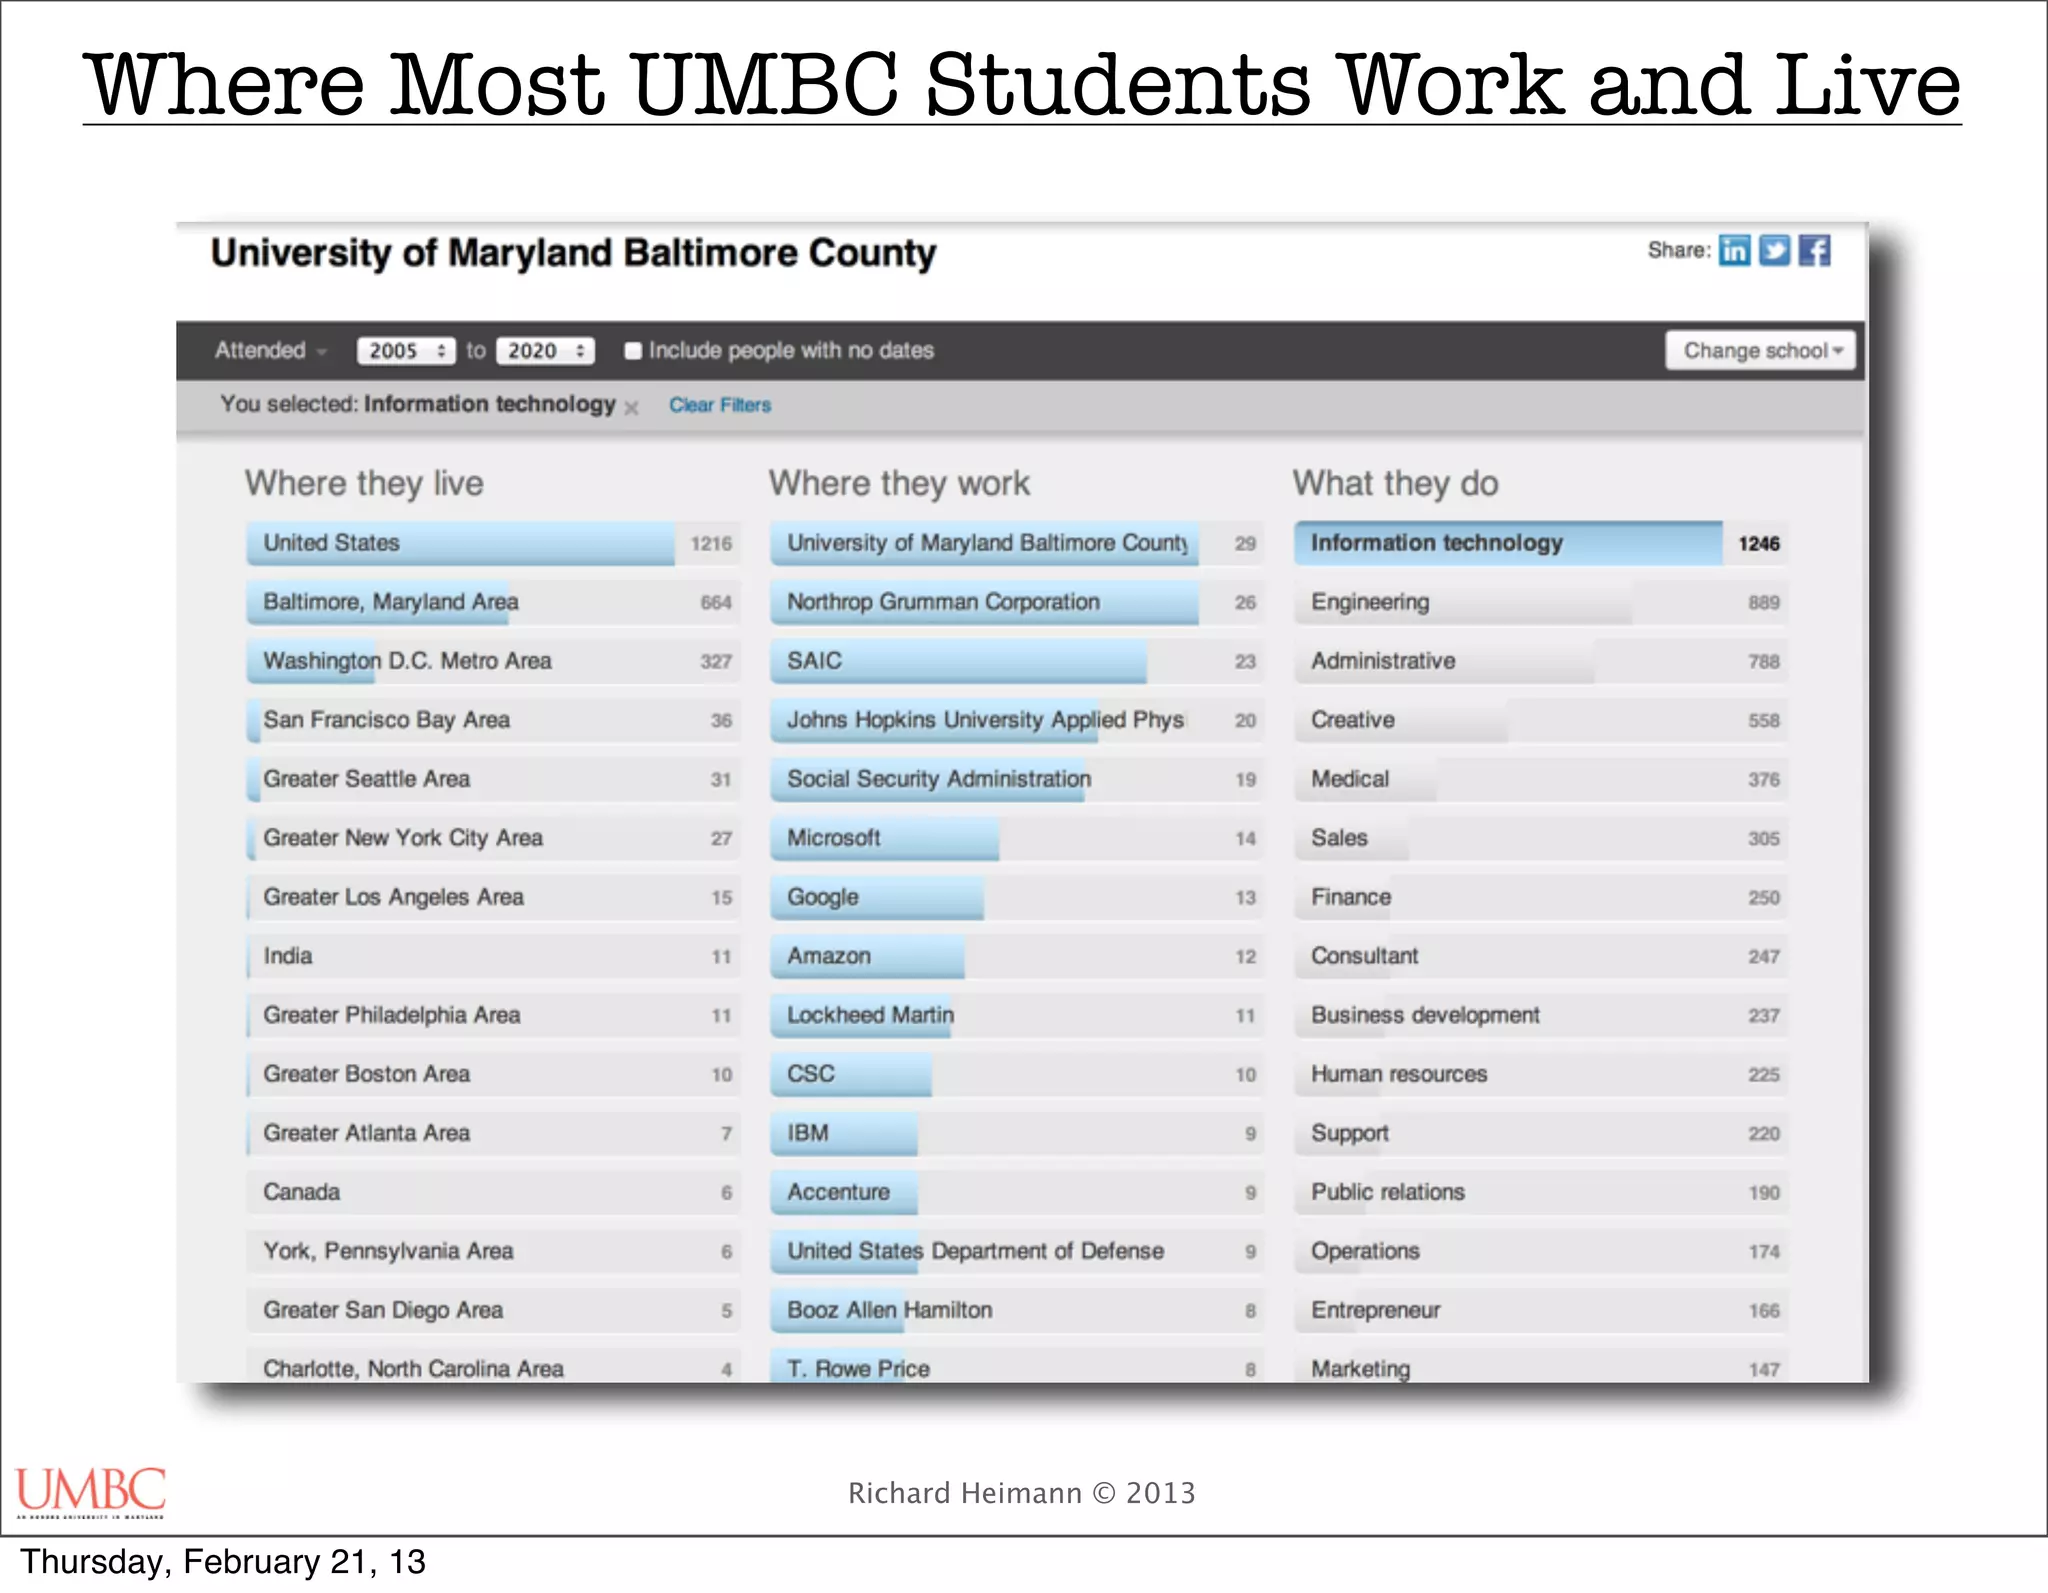The image size is (2048, 1593).
Task: Filter by Accenture employer
Action: coord(1017,1192)
